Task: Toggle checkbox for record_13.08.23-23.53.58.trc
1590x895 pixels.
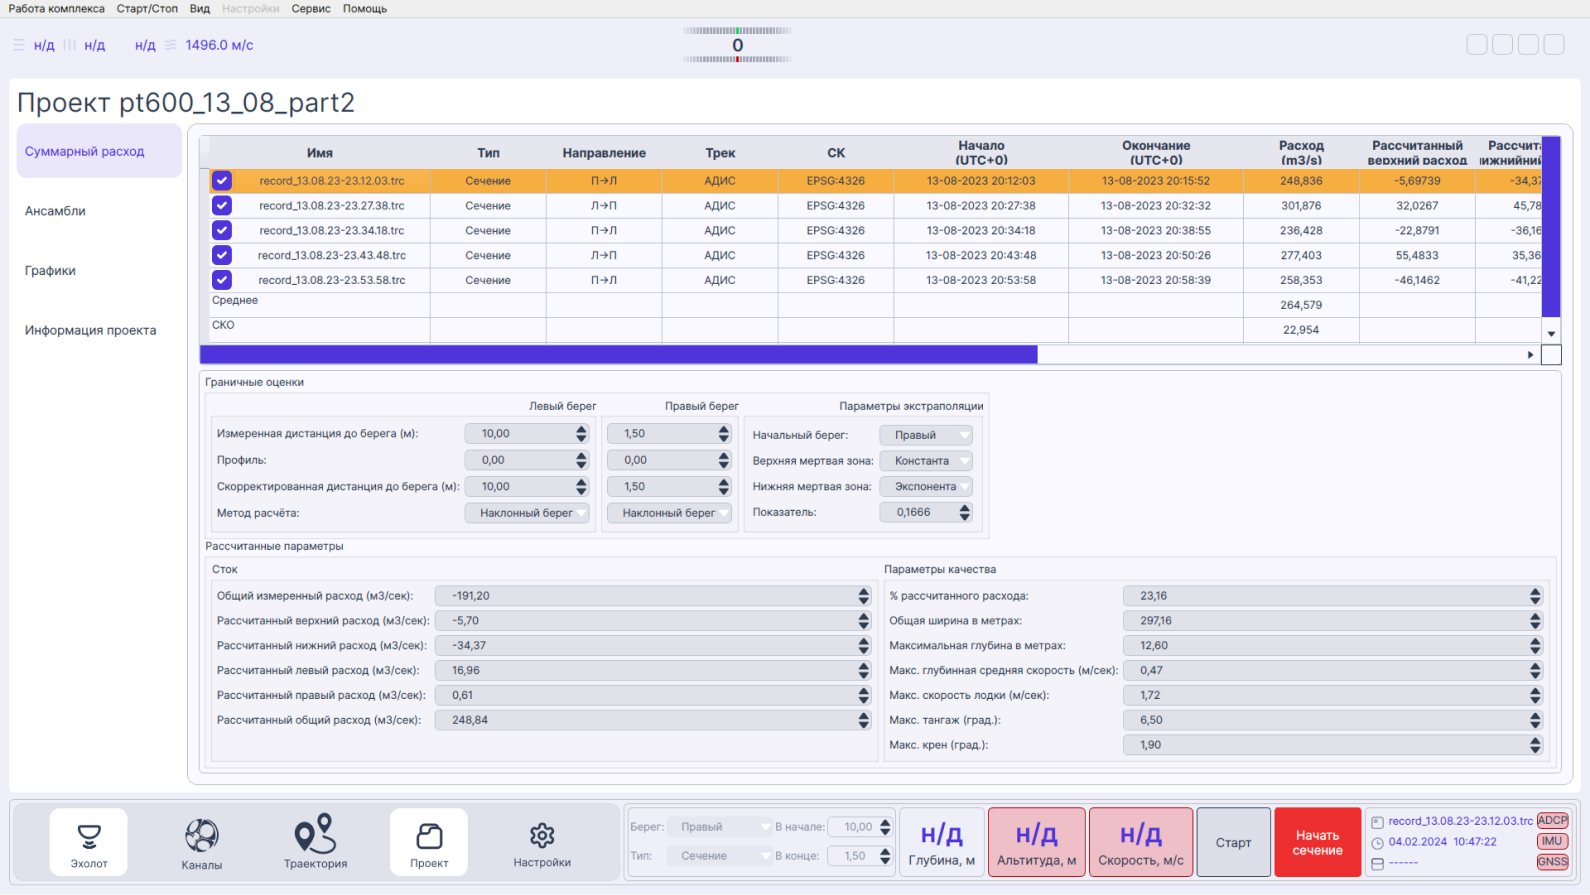Action: 222,280
